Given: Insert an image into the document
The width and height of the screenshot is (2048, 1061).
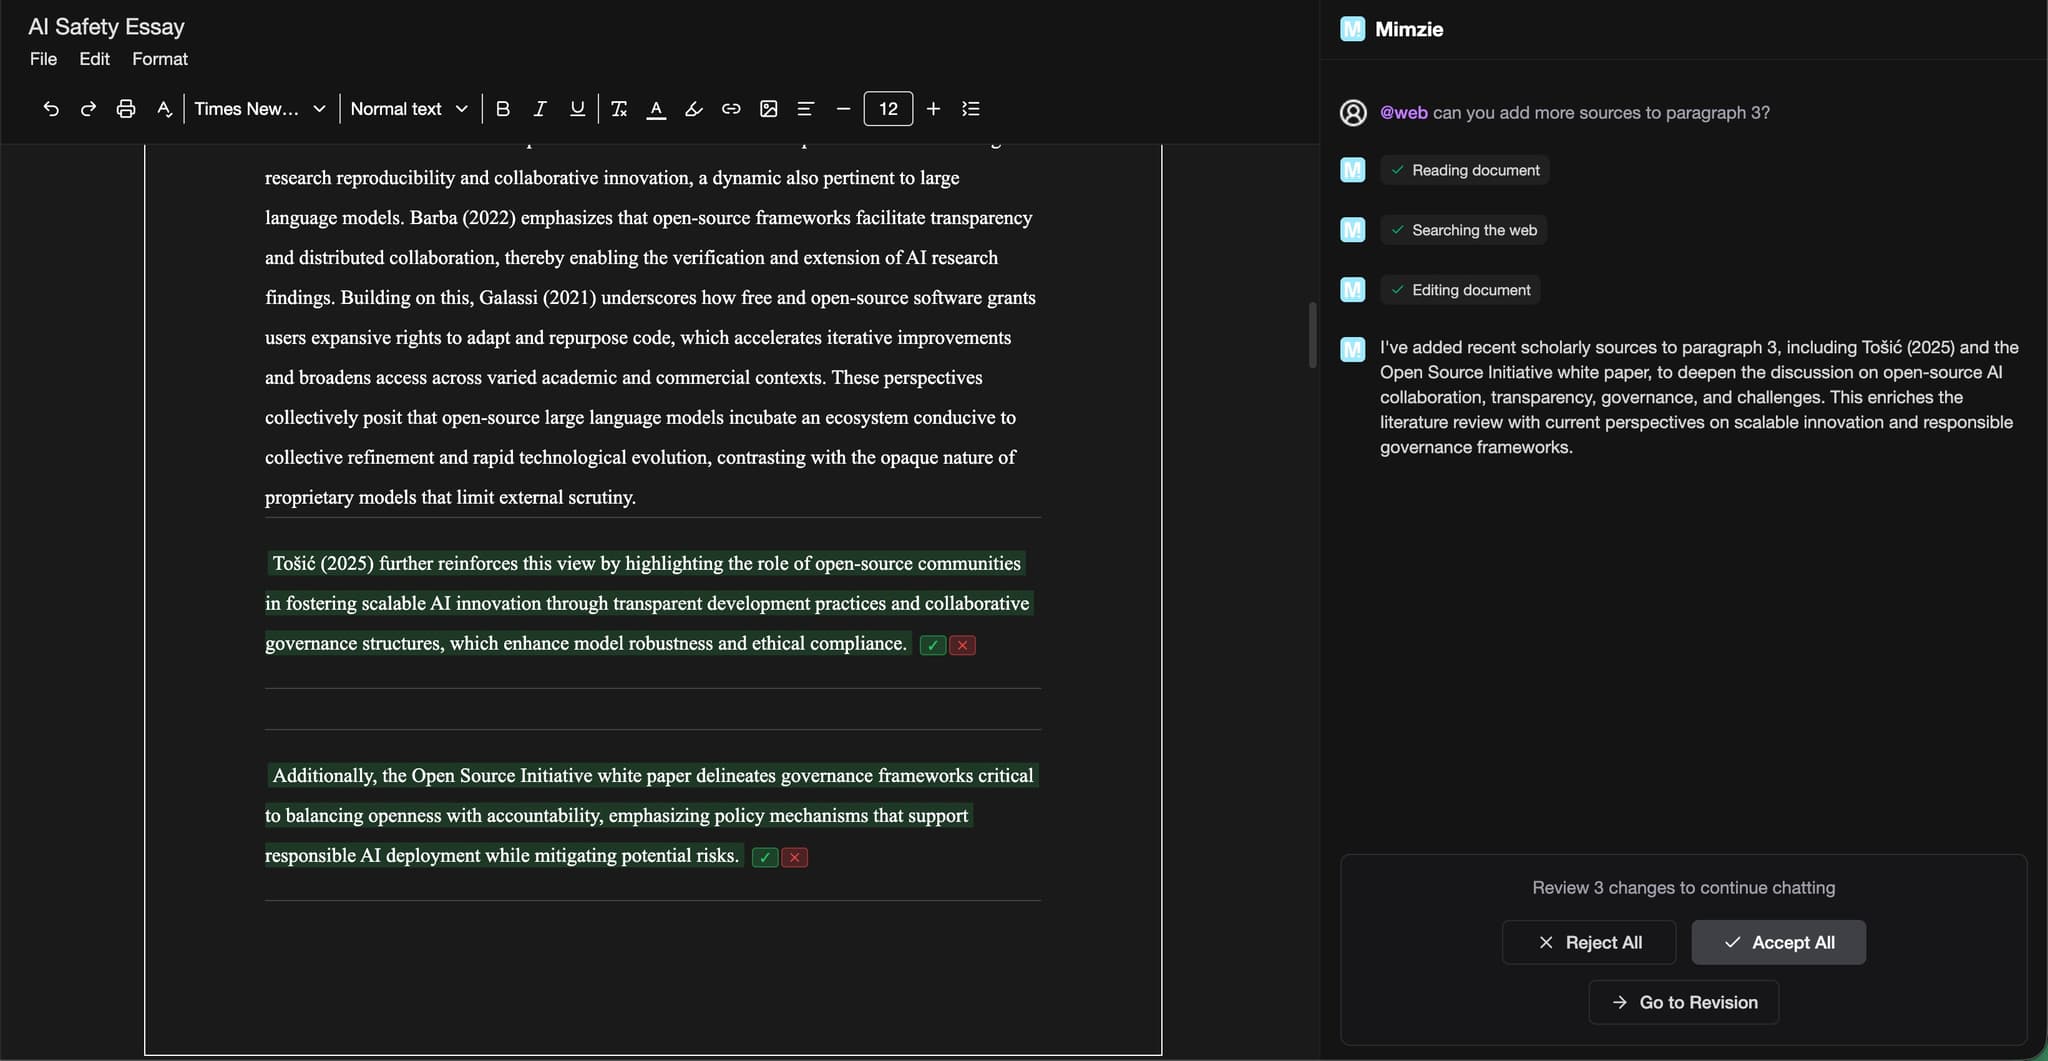Looking at the screenshot, I should 768,109.
